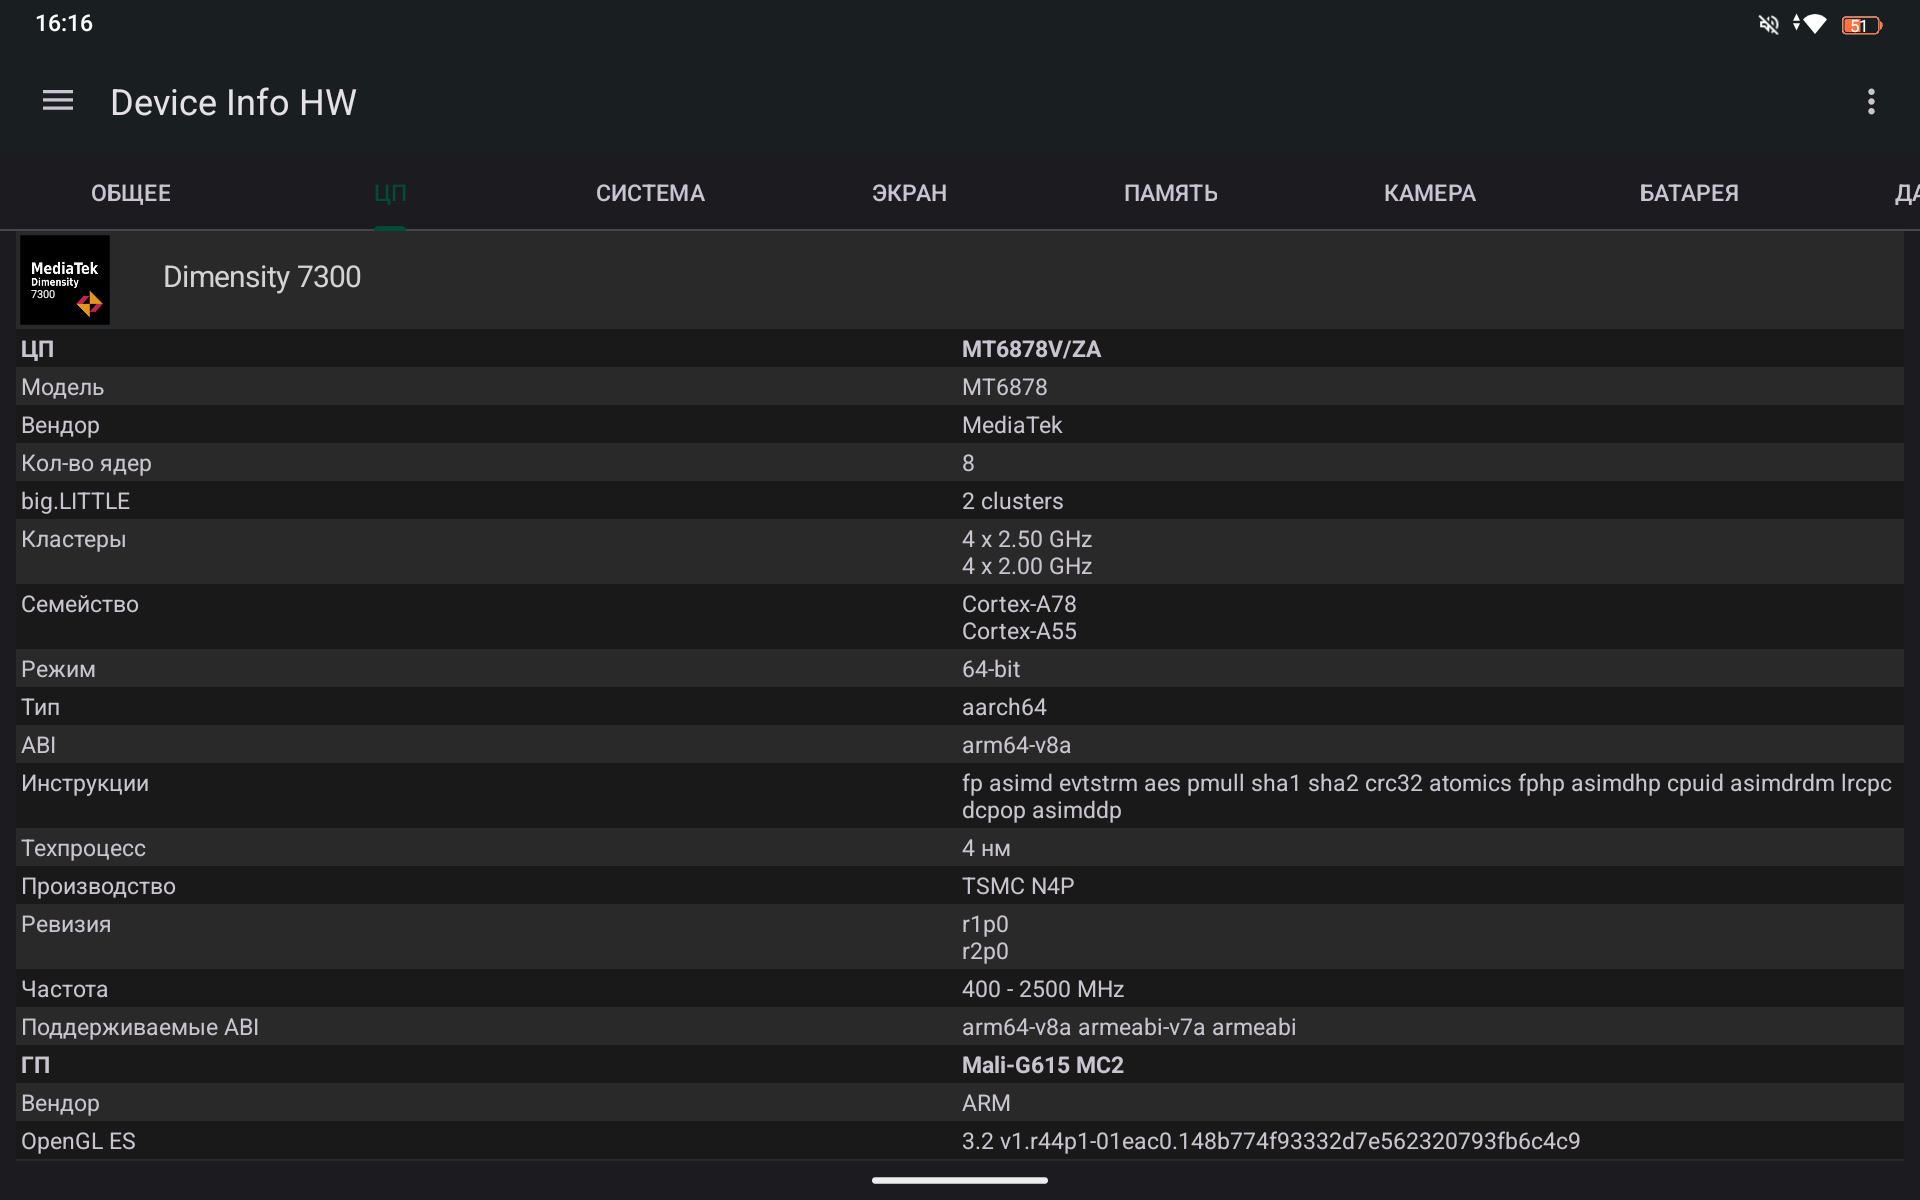This screenshot has width=1920, height=1200.
Task: Tap the OpenGL ES version row
Action: (1270, 1141)
